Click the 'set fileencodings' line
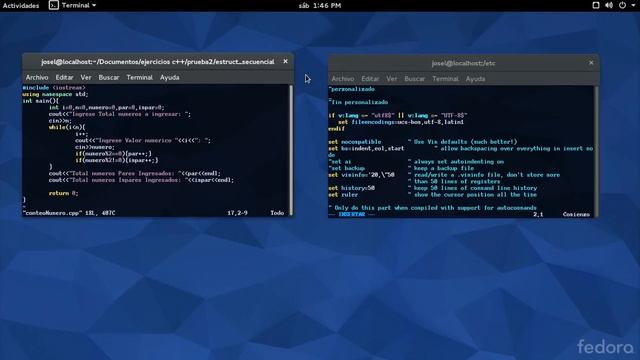The width and height of the screenshot is (640, 360). (x=401, y=122)
